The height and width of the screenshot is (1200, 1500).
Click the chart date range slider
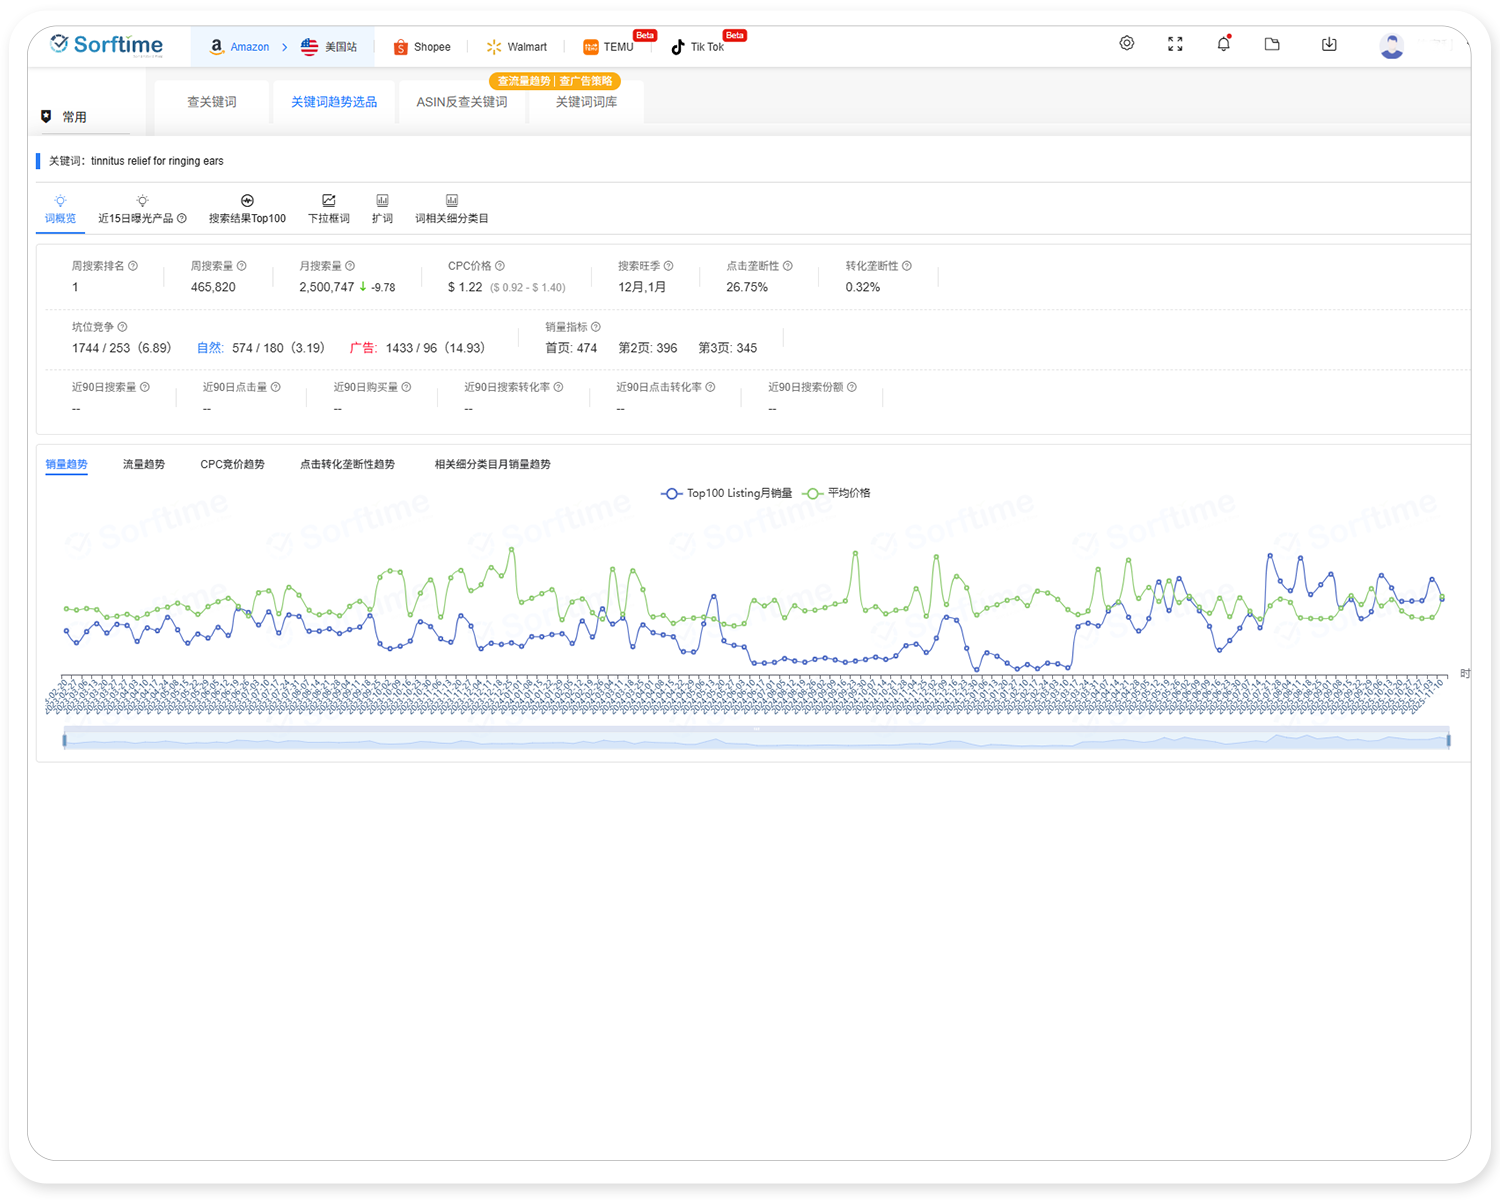pyautogui.click(x=756, y=740)
